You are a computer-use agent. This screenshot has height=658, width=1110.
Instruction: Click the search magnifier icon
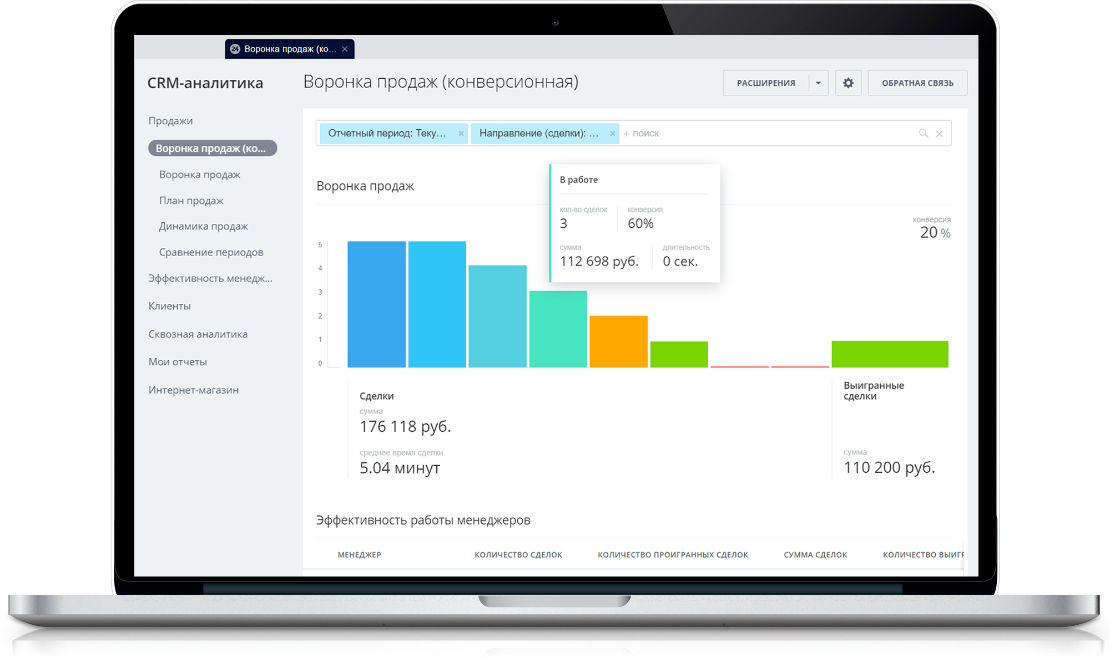923,133
